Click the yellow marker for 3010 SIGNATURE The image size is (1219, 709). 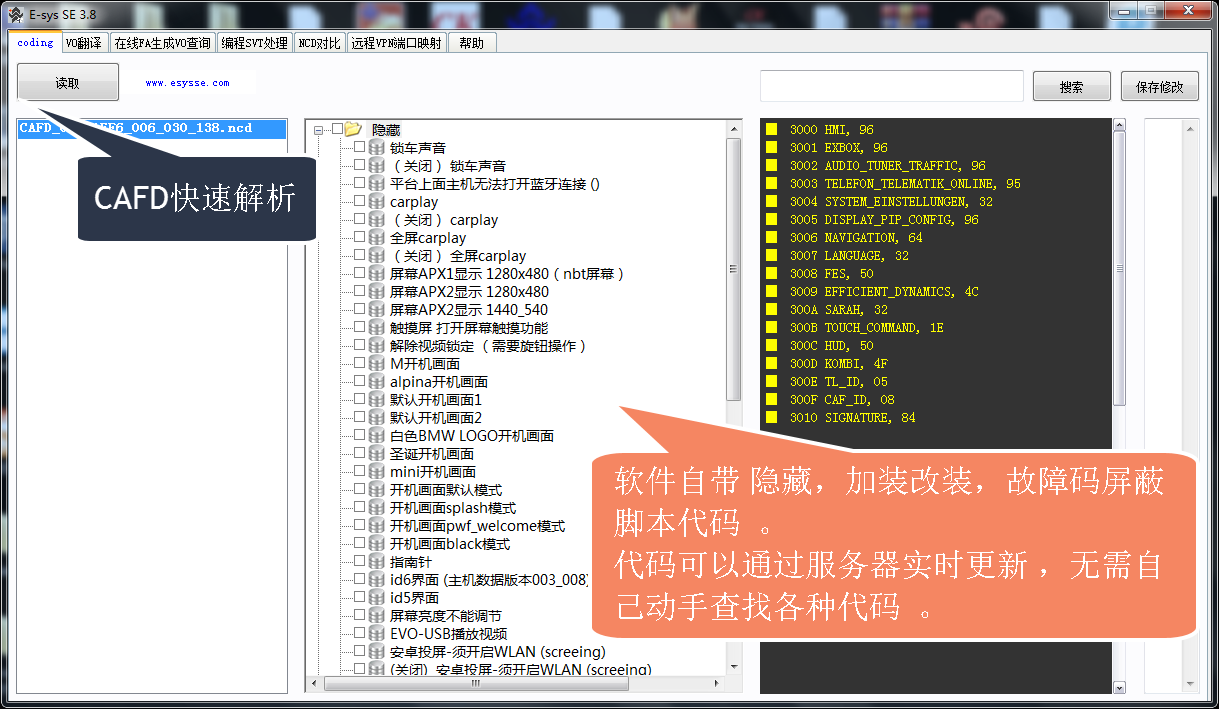[x=772, y=418]
